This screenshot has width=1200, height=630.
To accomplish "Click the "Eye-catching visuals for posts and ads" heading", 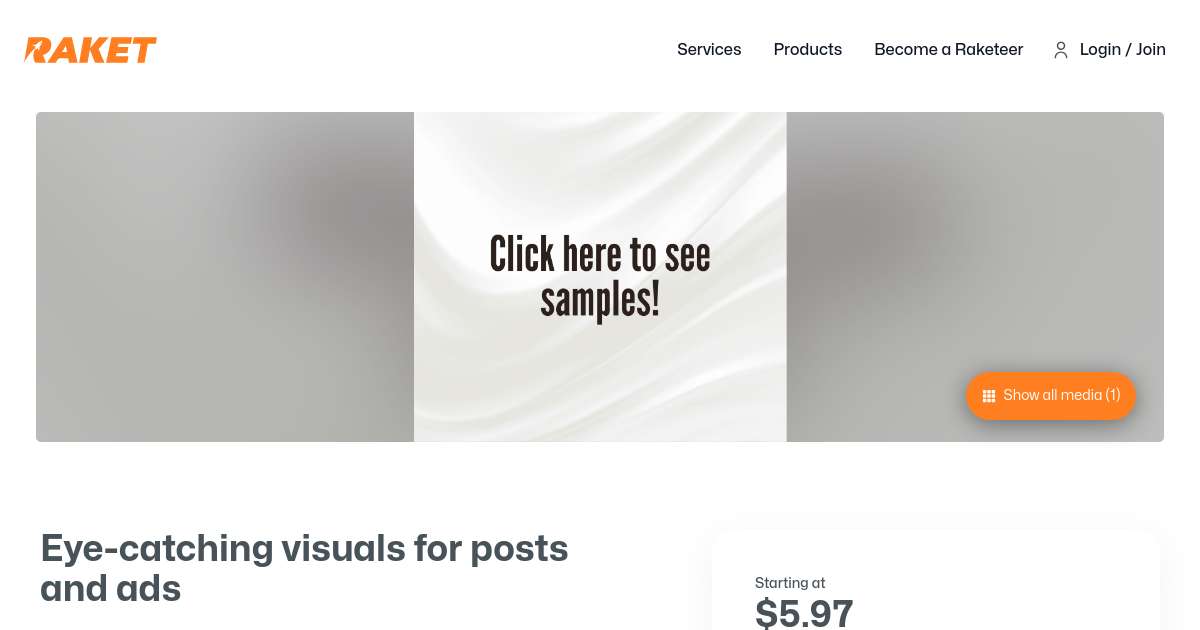I will 304,568.
